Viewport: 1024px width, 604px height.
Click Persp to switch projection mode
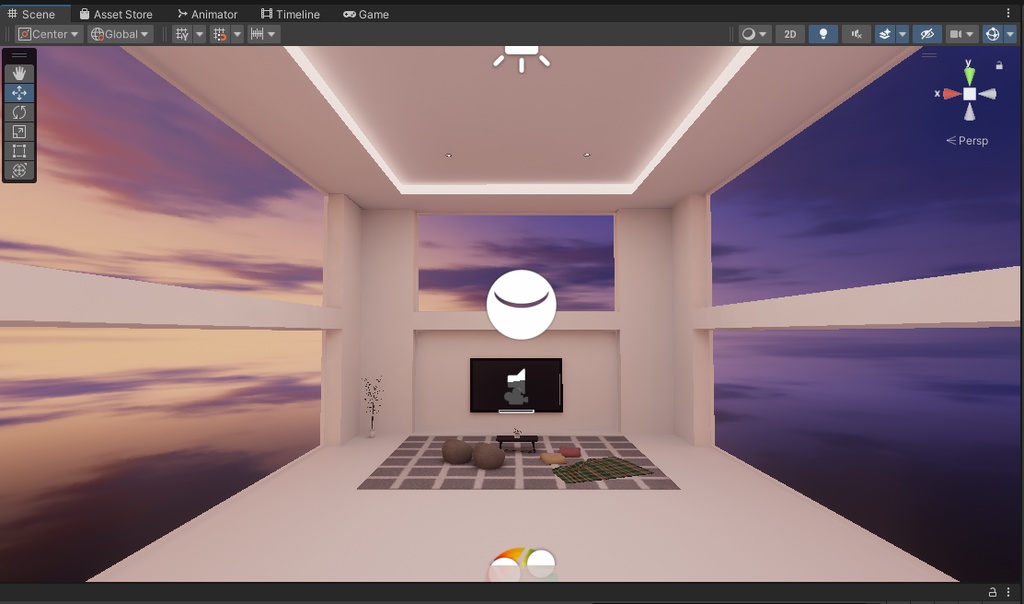pyautogui.click(x=972, y=141)
